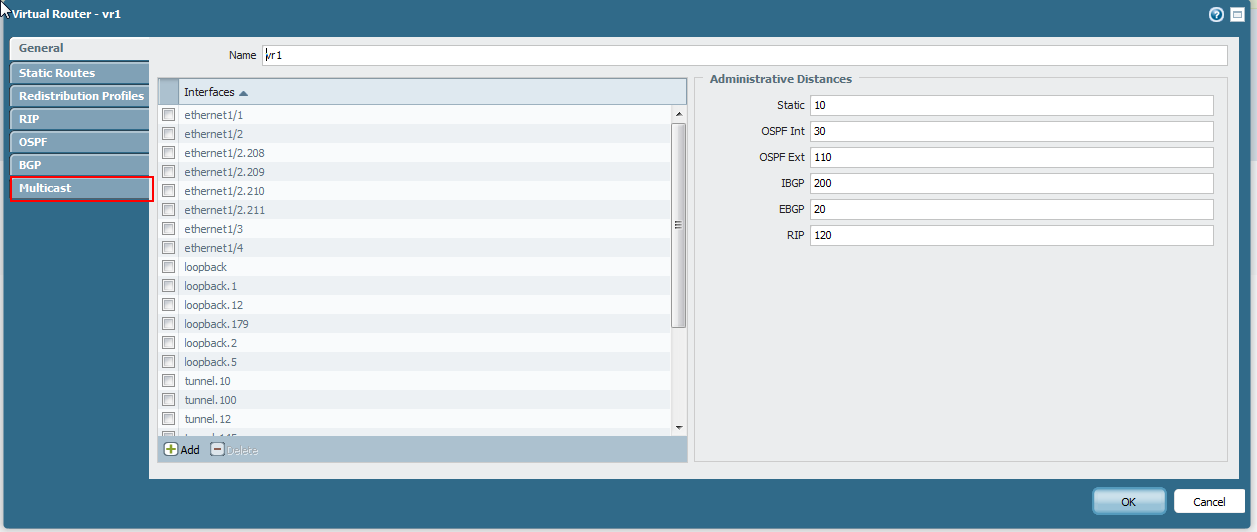Sort by Interfaces column arrow
The image size is (1257, 532).
coord(244,93)
